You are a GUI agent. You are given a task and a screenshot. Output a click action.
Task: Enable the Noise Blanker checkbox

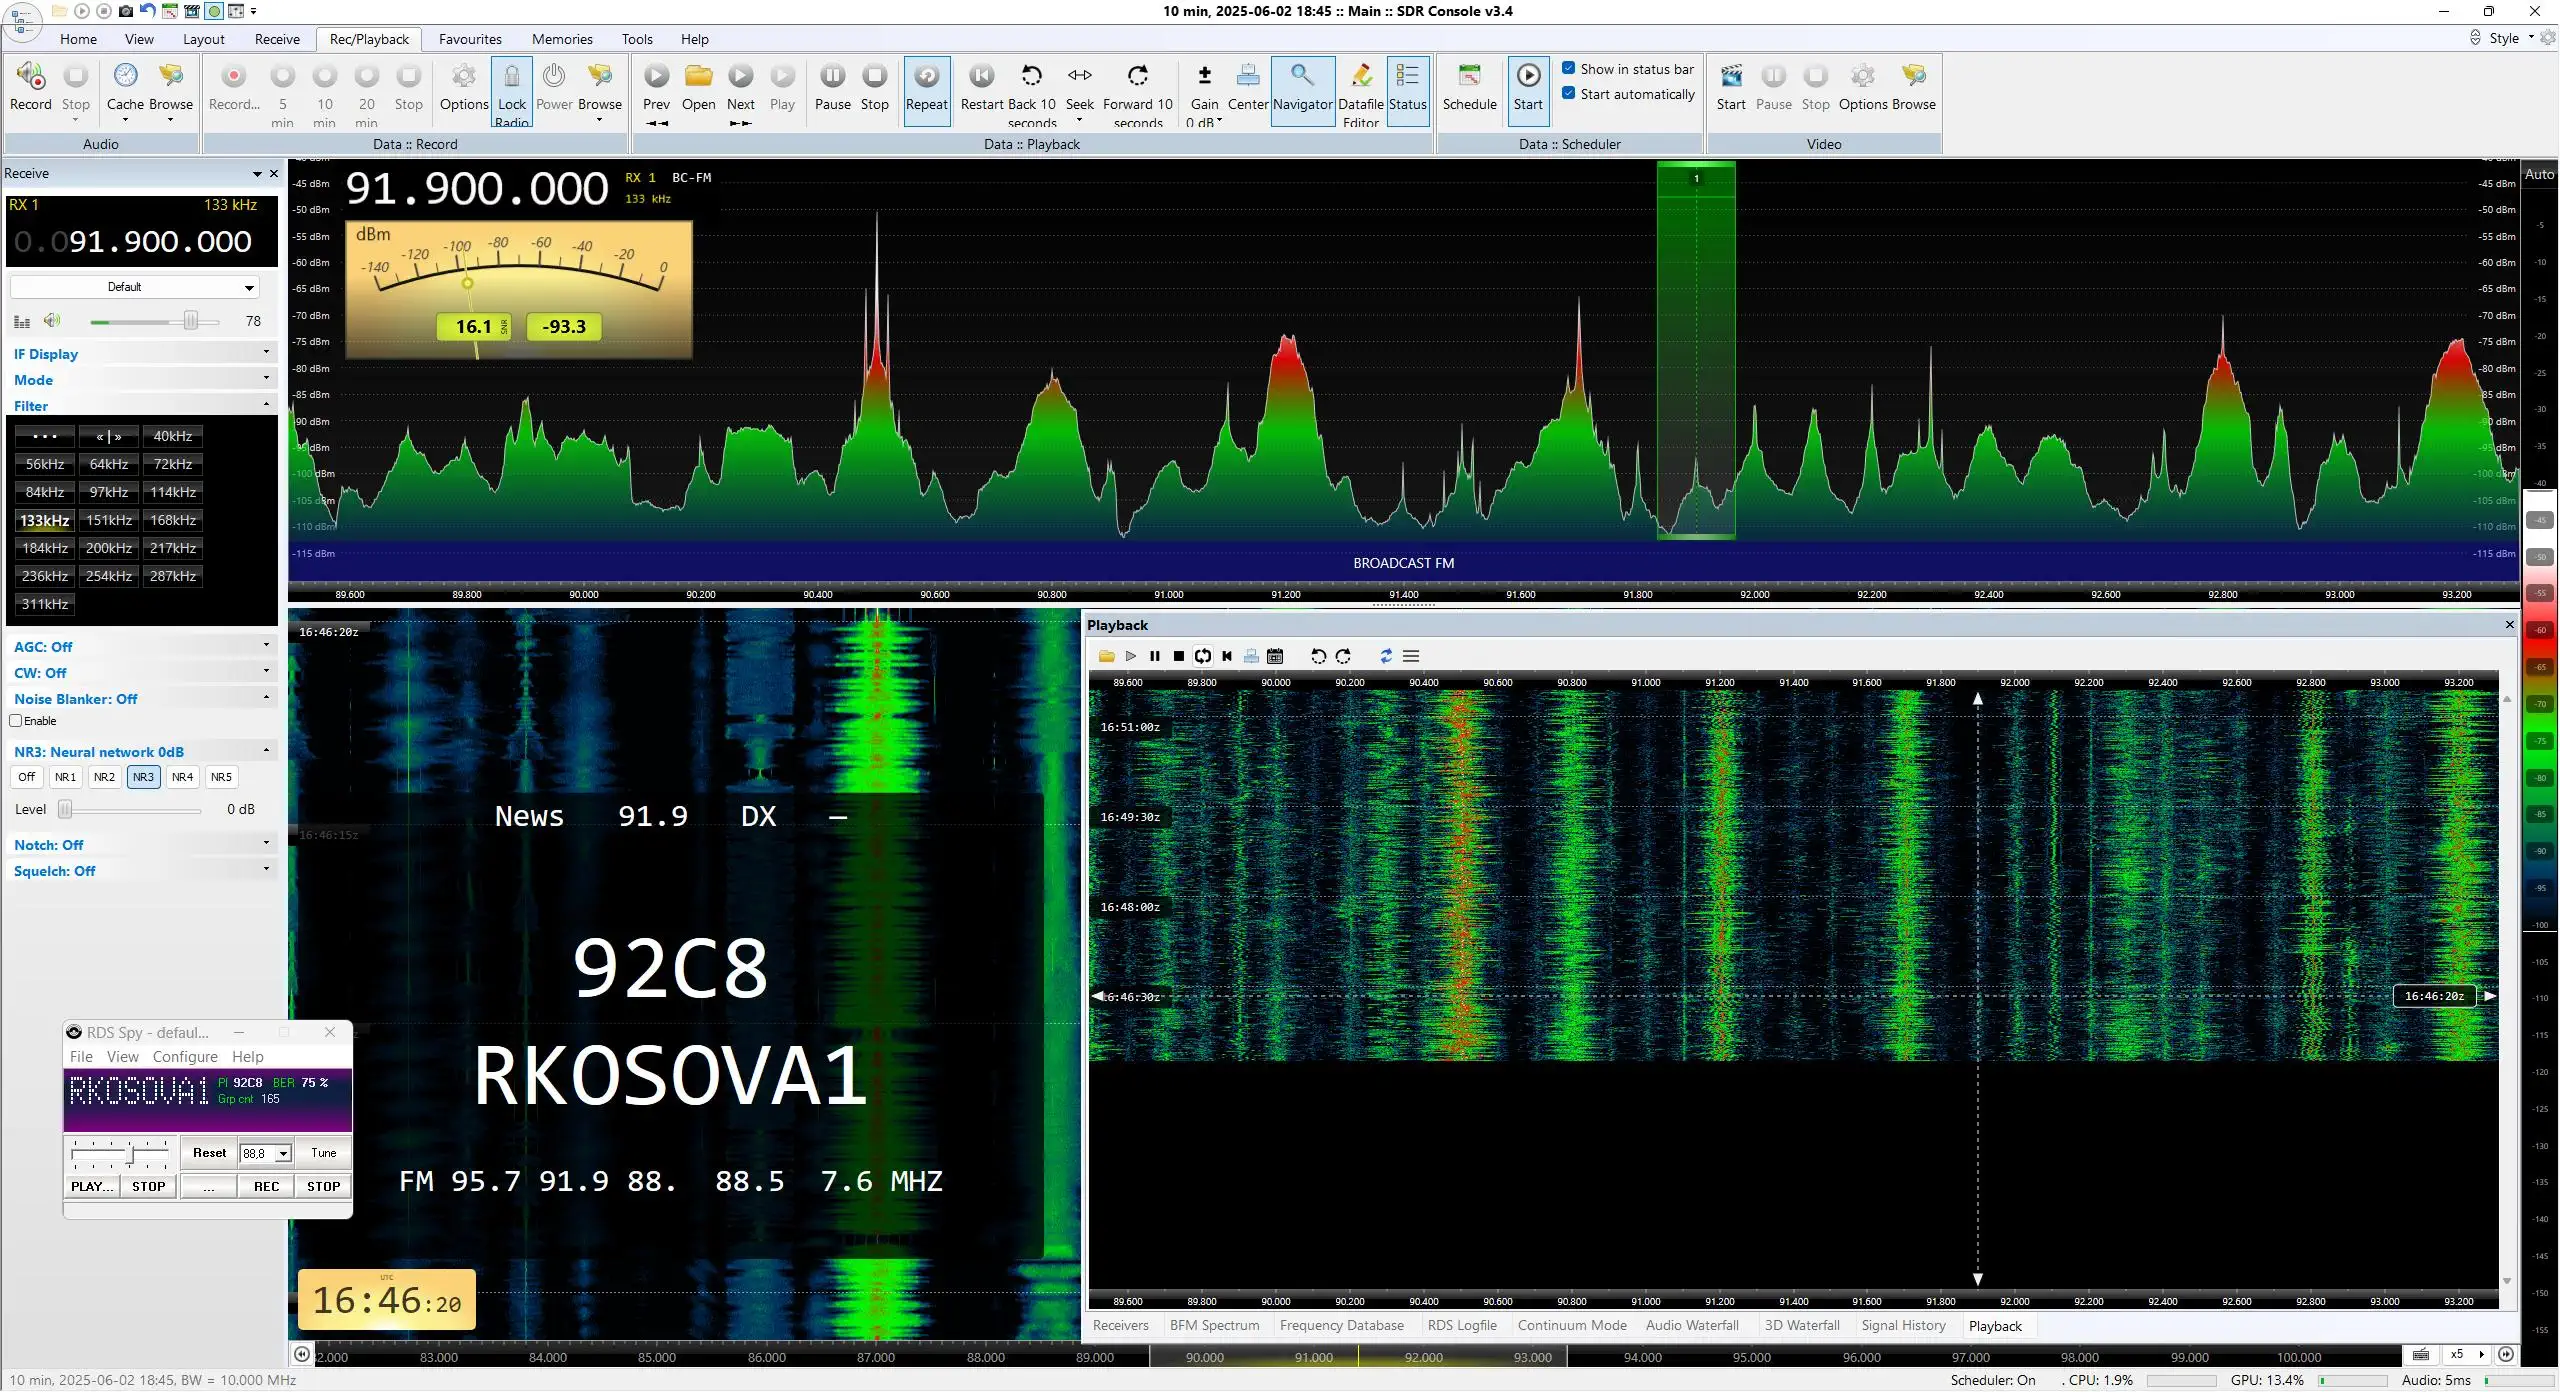[x=16, y=721]
